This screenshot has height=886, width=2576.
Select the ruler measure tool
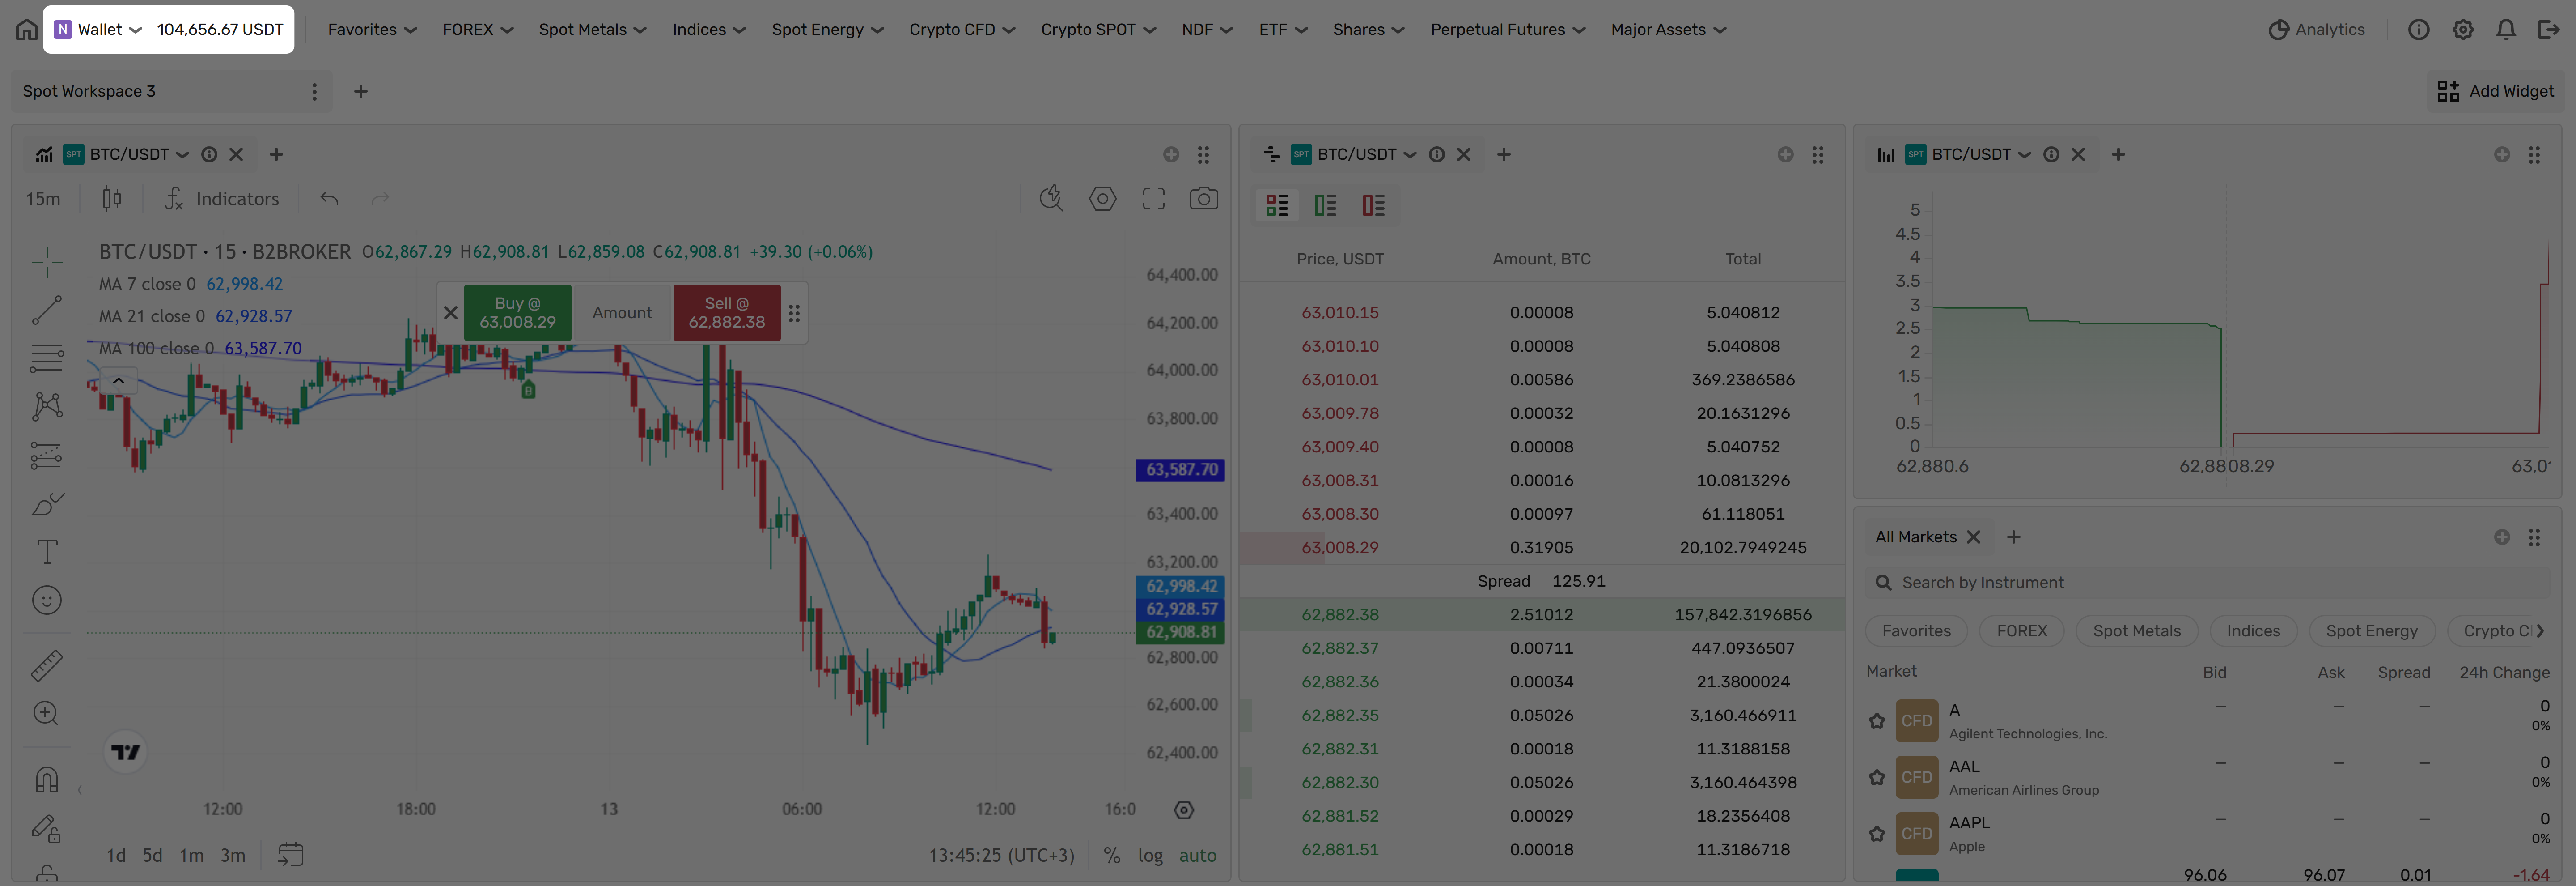pyautogui.click(x=47, y=665)
